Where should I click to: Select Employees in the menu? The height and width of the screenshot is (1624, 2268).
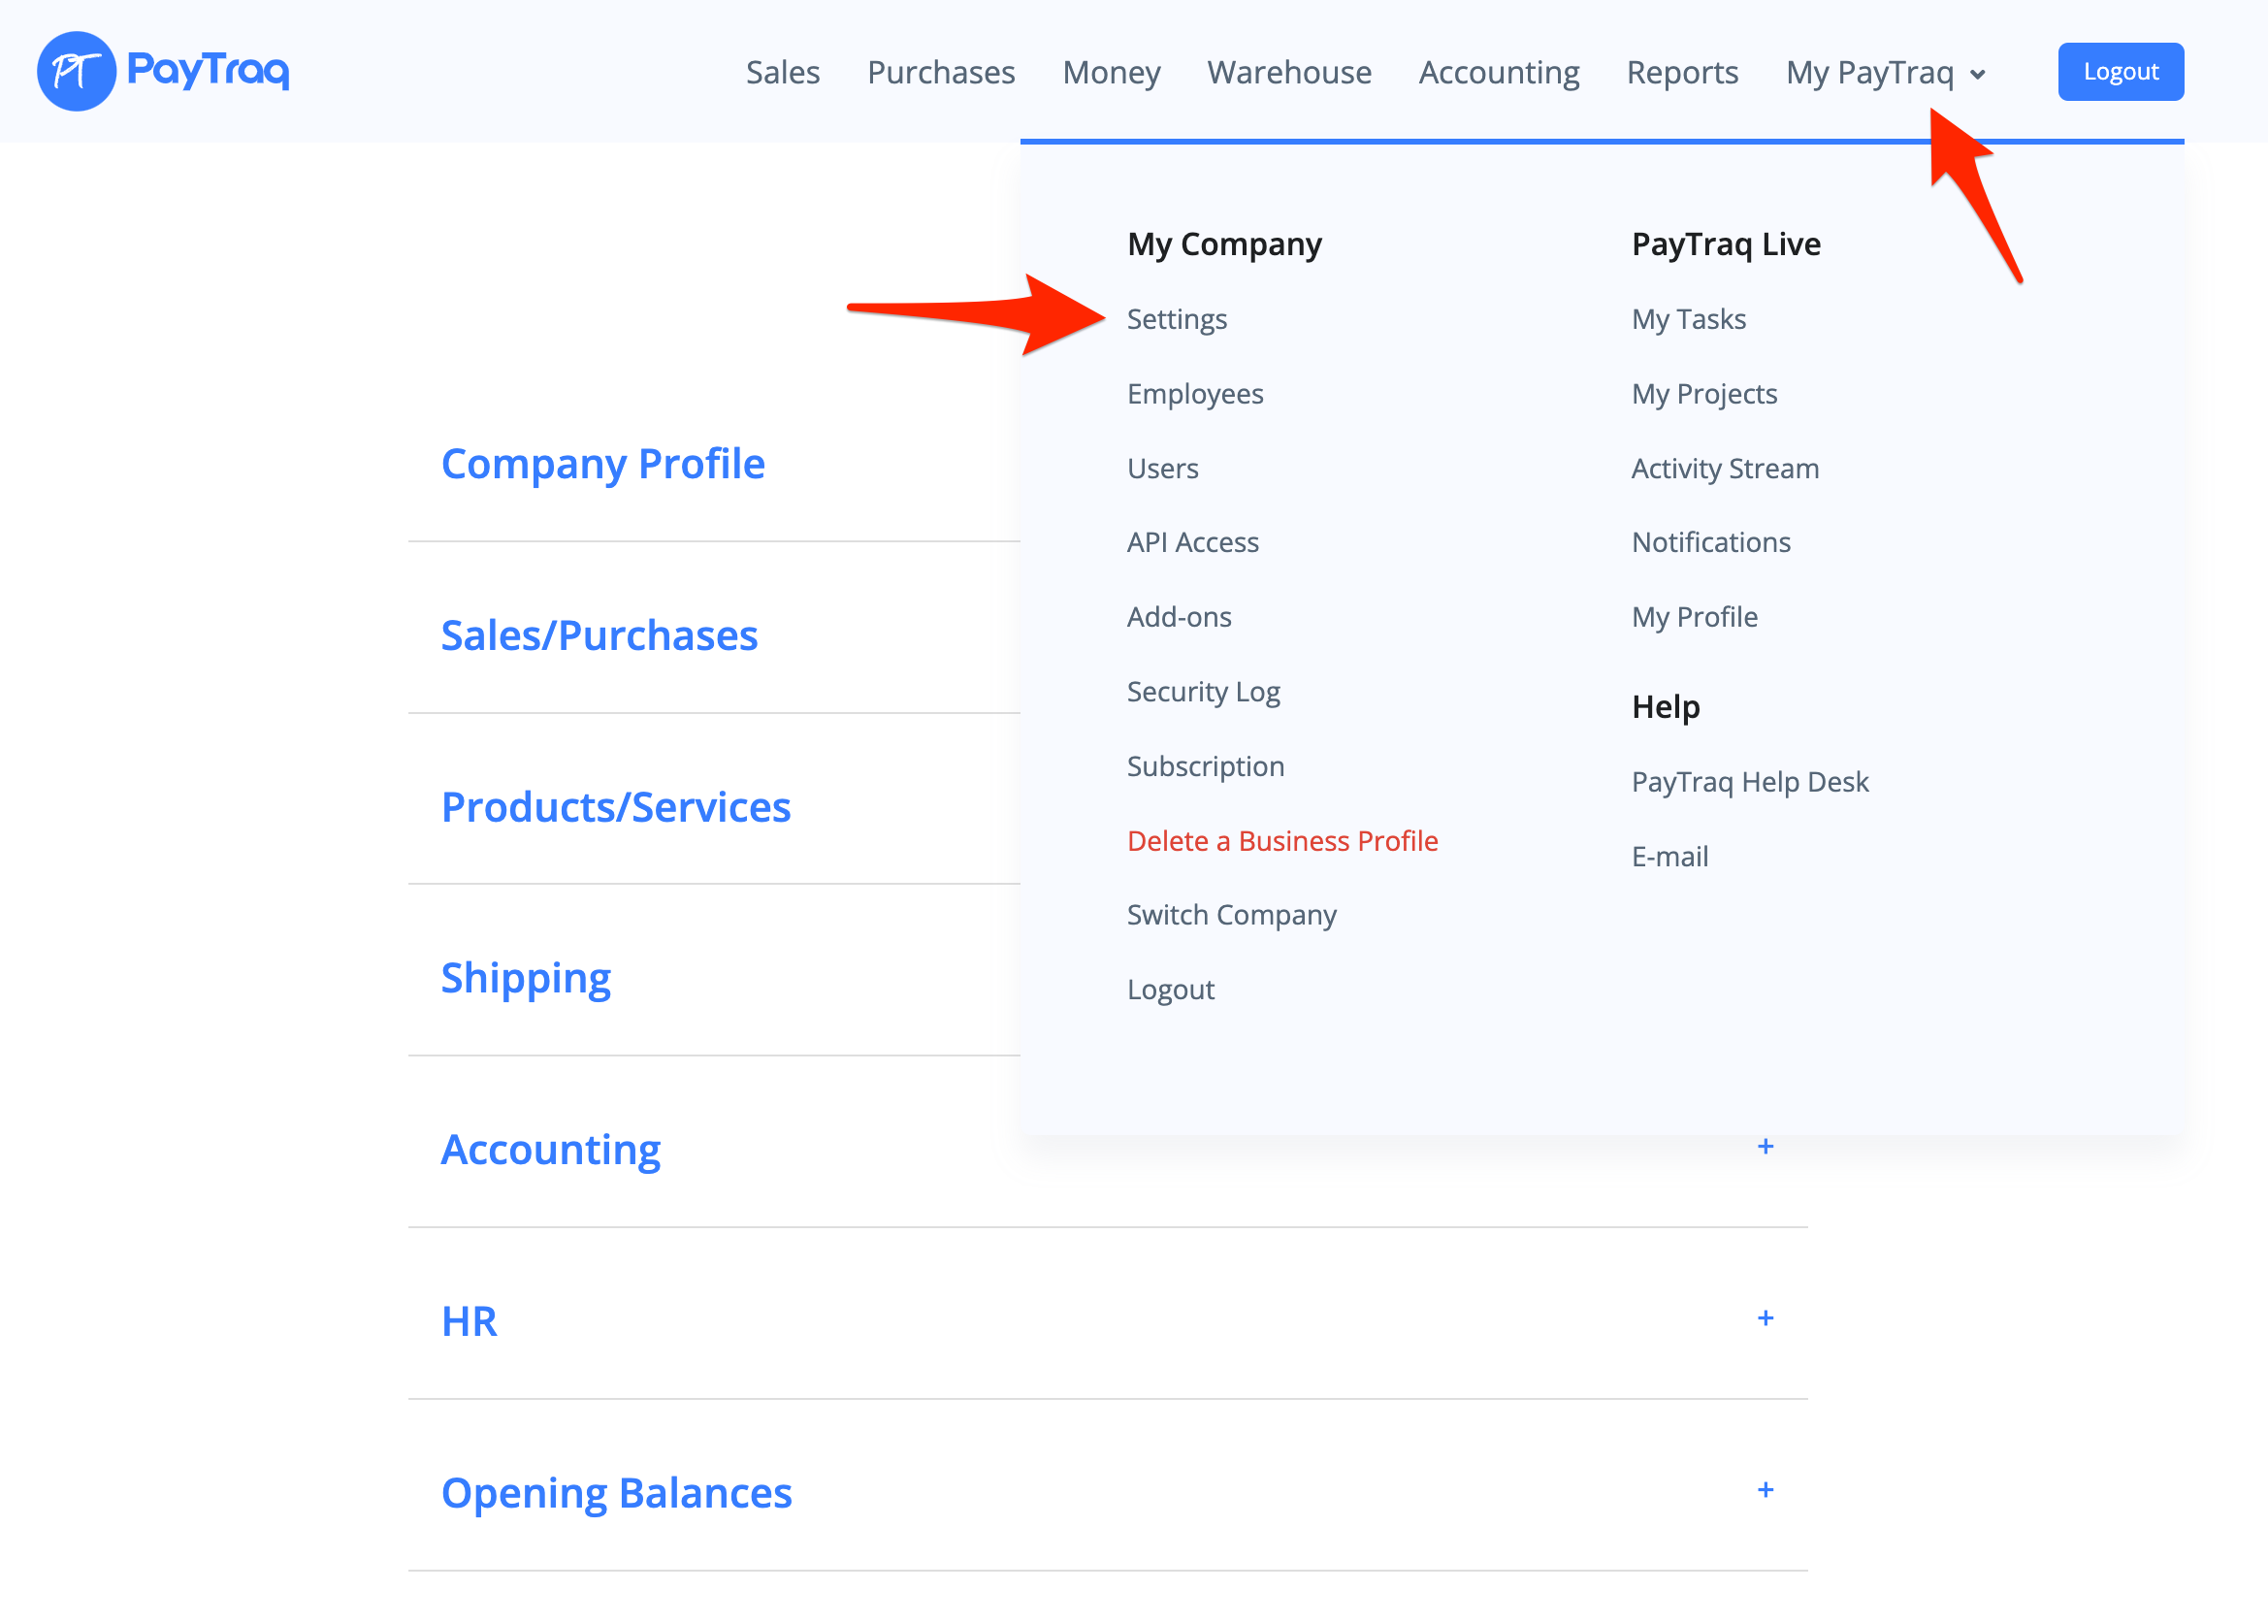(1194, 394)
